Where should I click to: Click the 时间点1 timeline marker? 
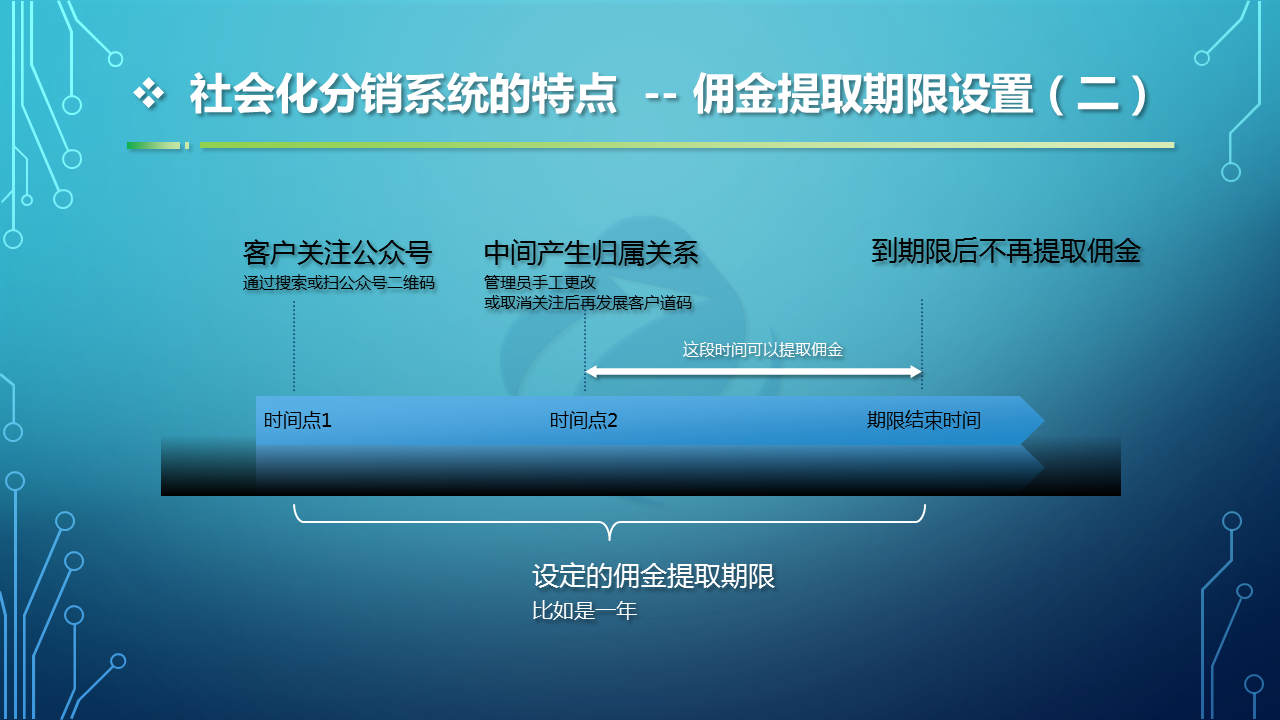[x=298, y=421]
